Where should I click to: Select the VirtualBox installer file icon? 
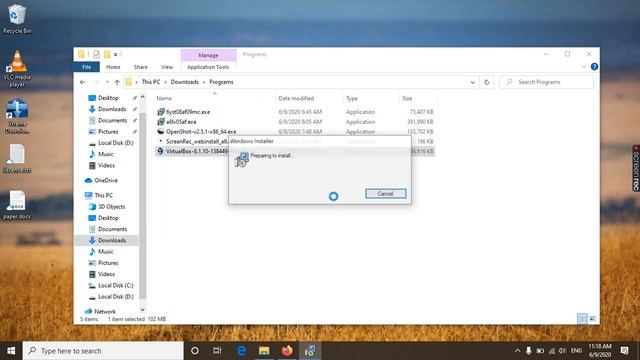[x=161, y=151]
